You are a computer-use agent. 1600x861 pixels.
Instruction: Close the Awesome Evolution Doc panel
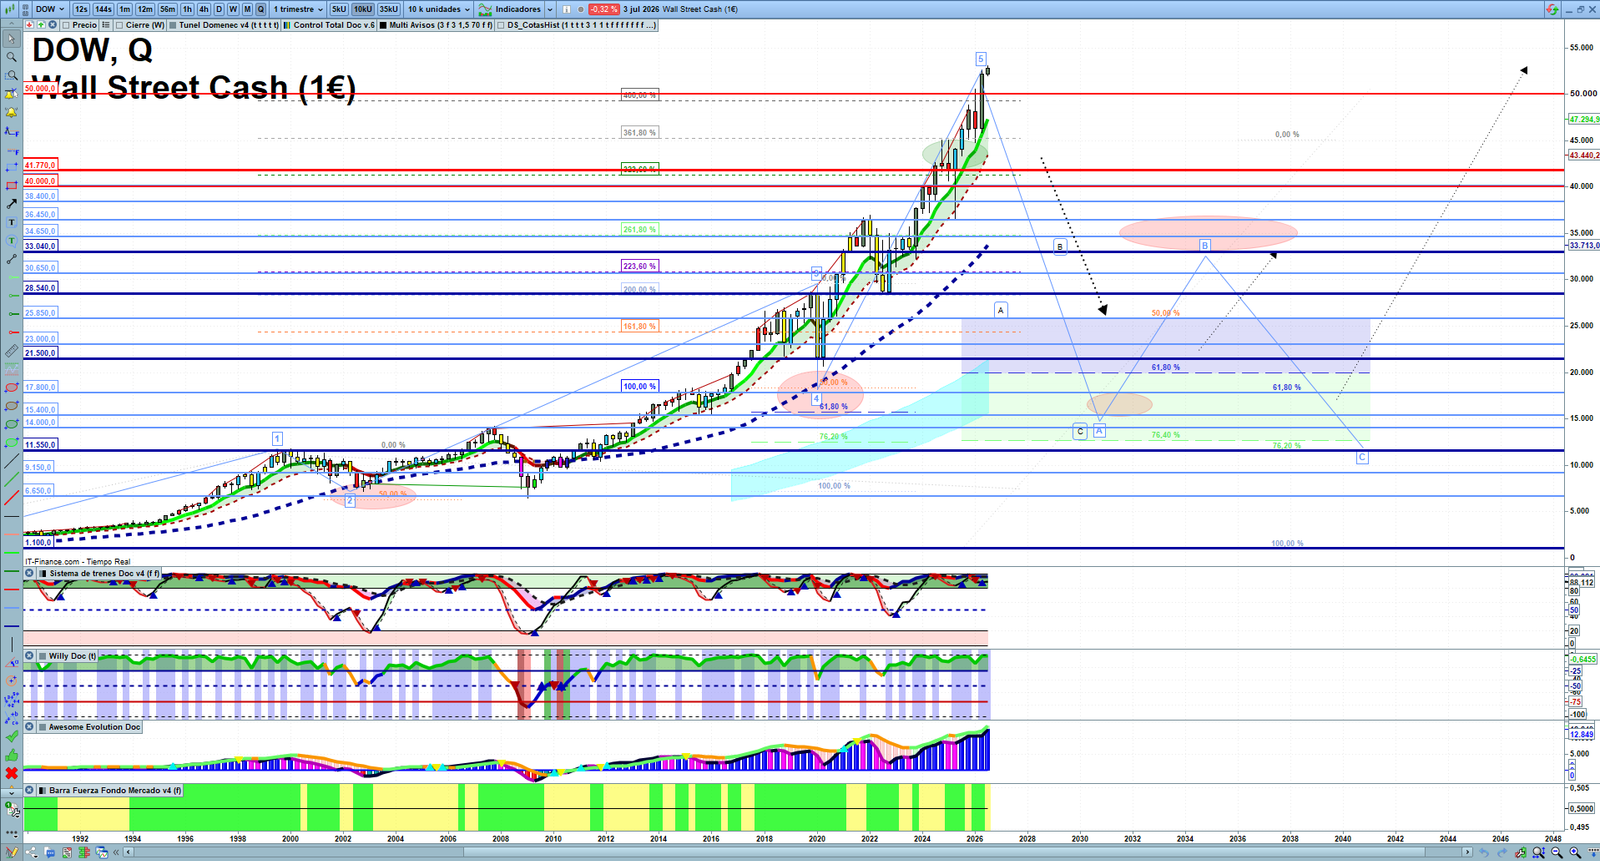[x=30, y=727]
